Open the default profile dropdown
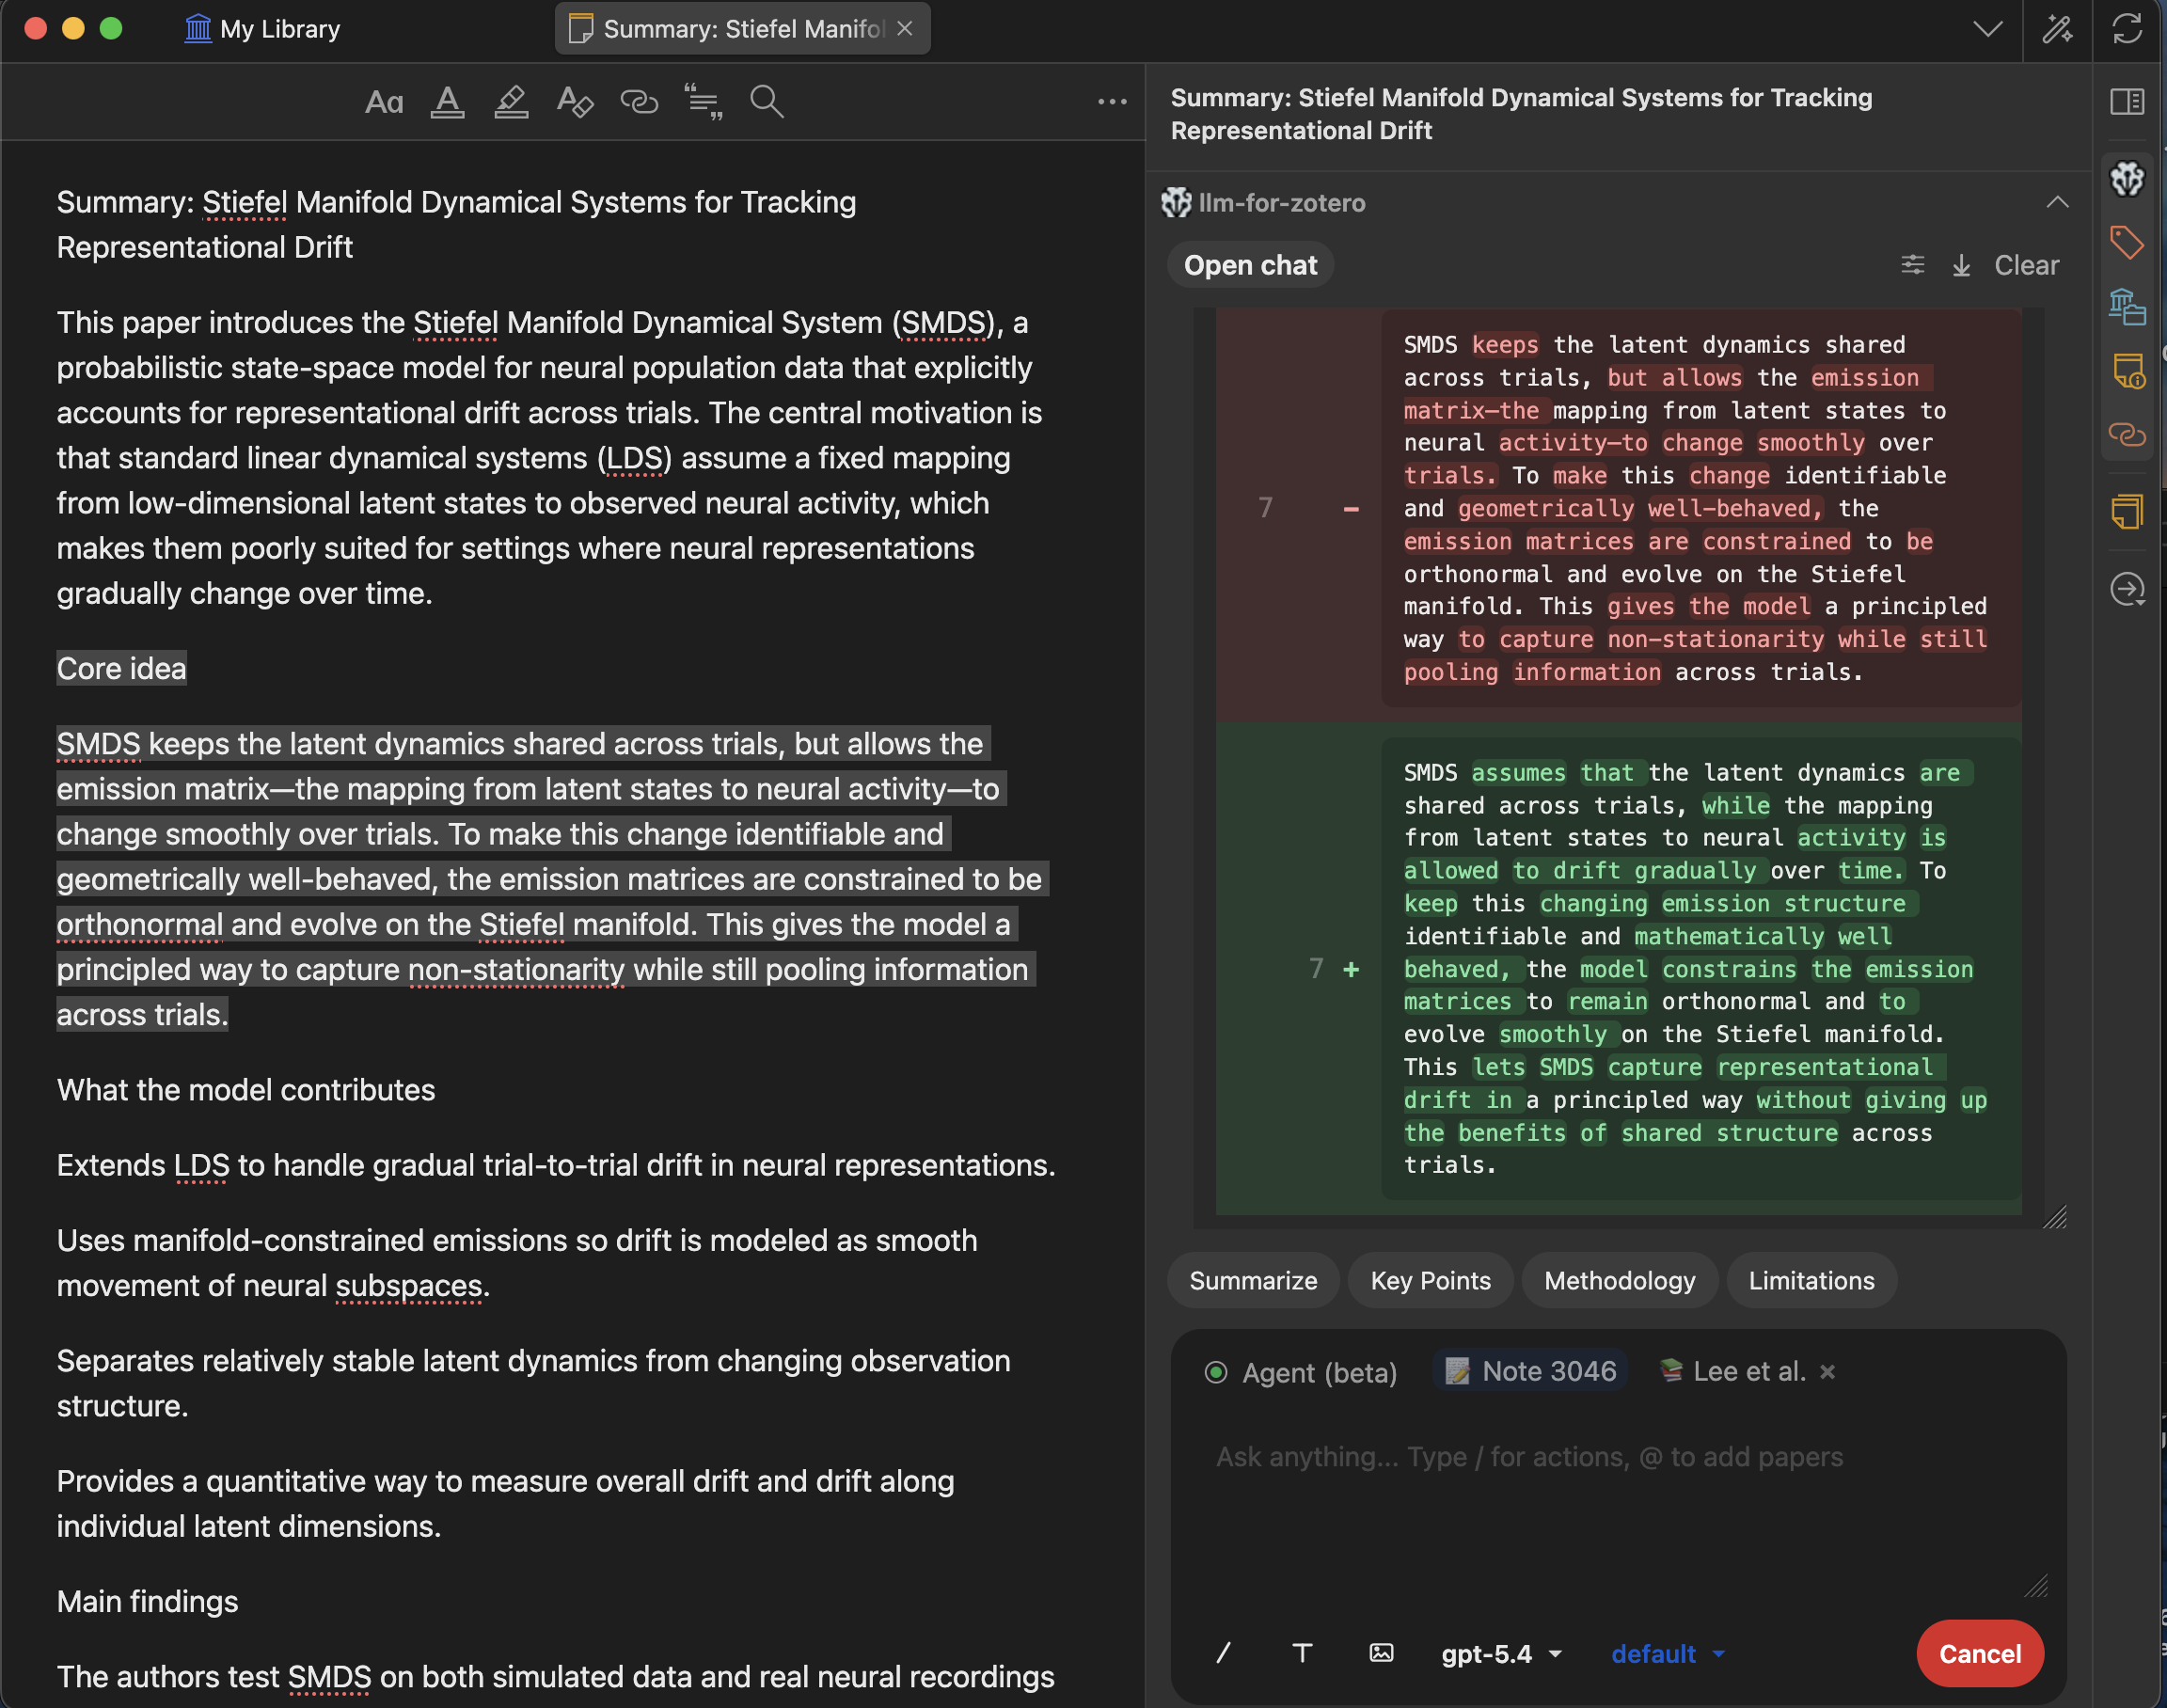This screenshot has width=2167, height=1708. (x=1667, y=1654)
